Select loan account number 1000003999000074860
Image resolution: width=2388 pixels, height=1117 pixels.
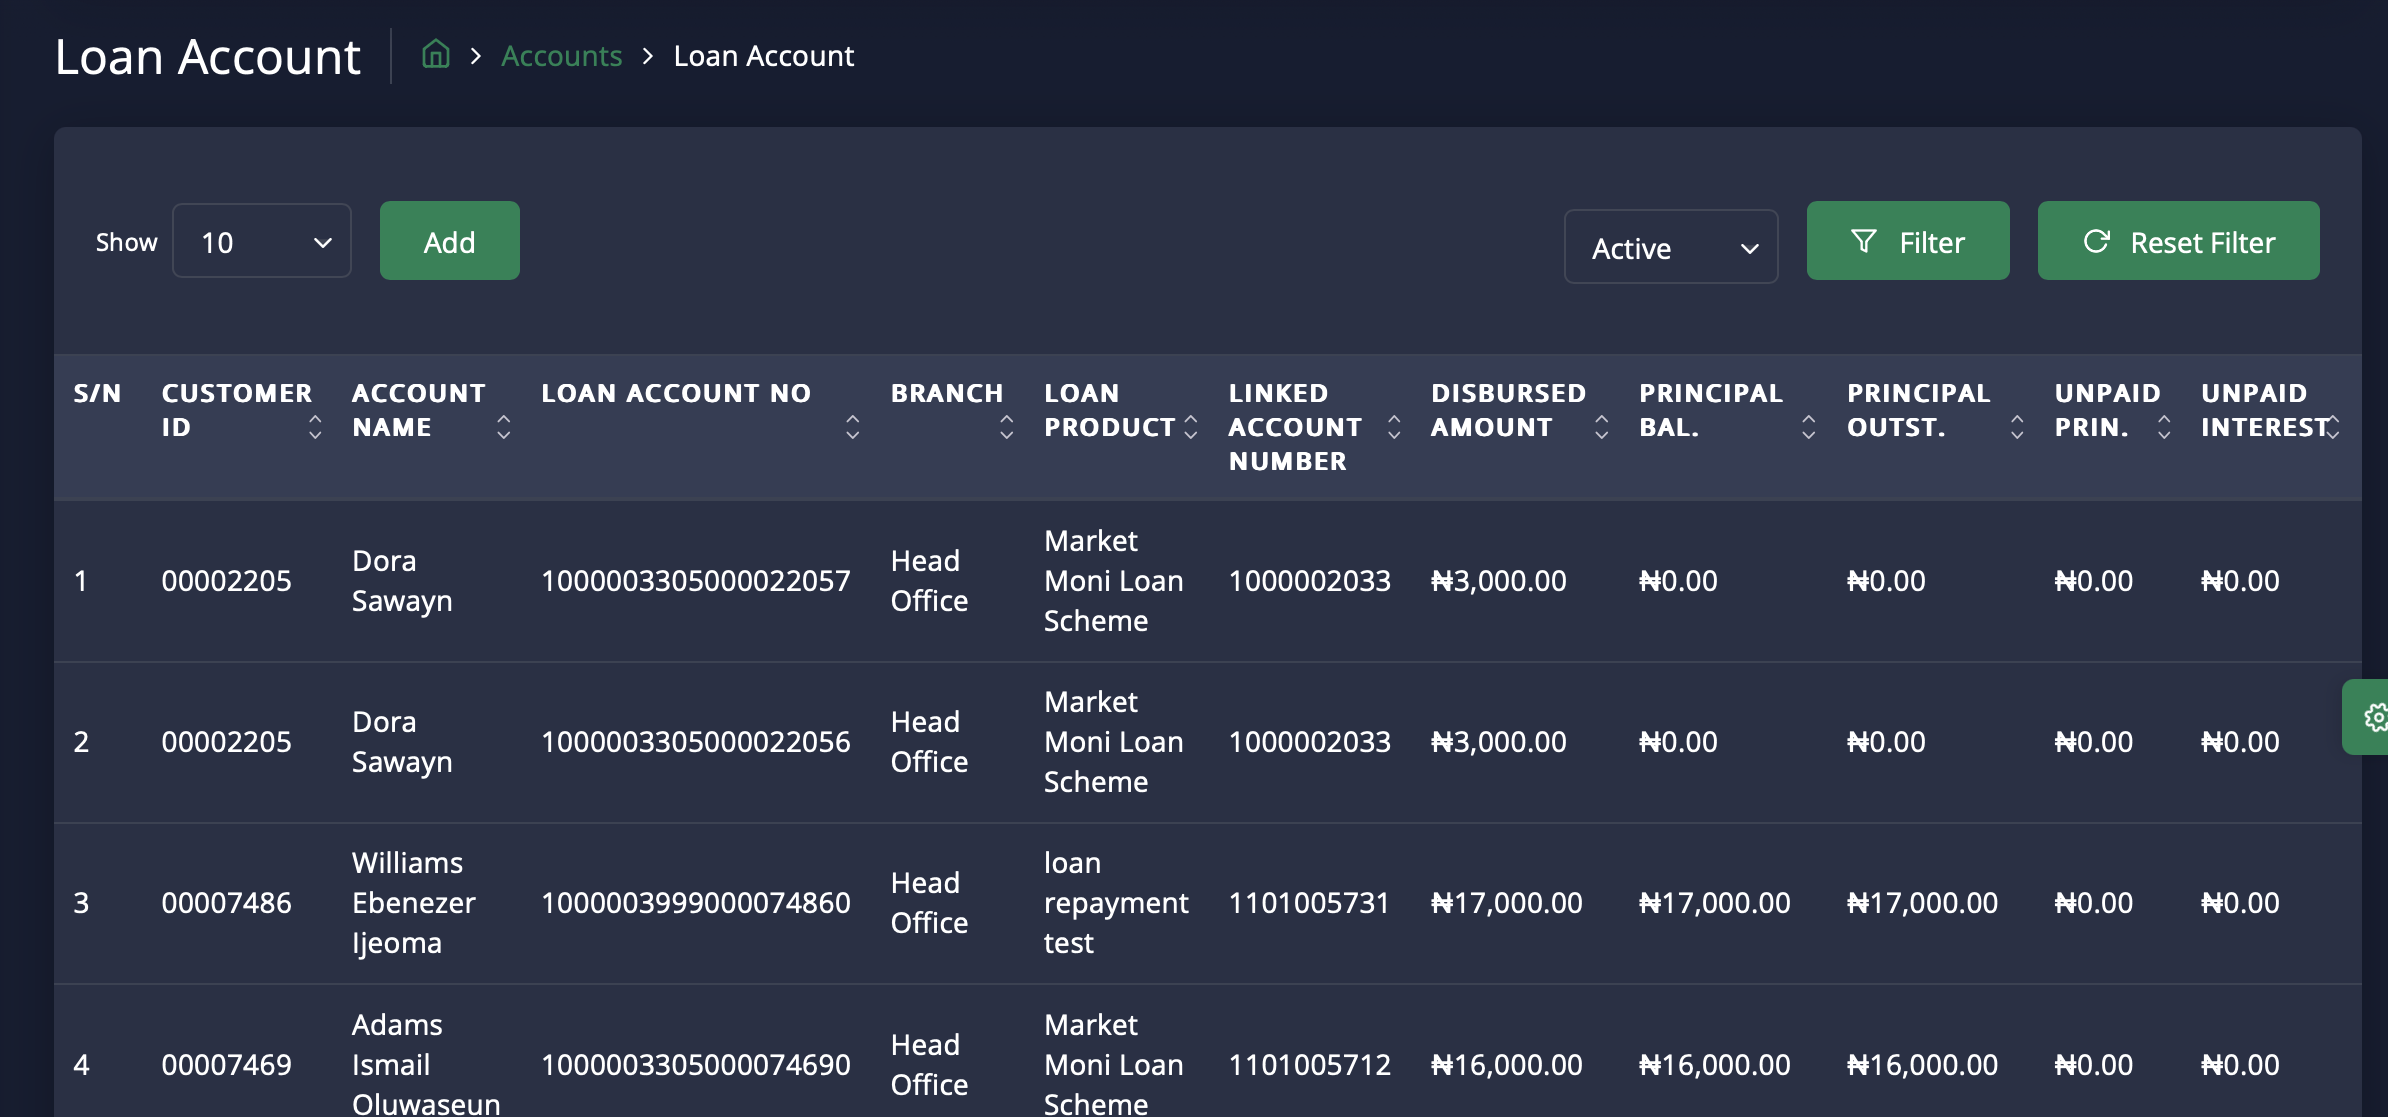point(695,903)
